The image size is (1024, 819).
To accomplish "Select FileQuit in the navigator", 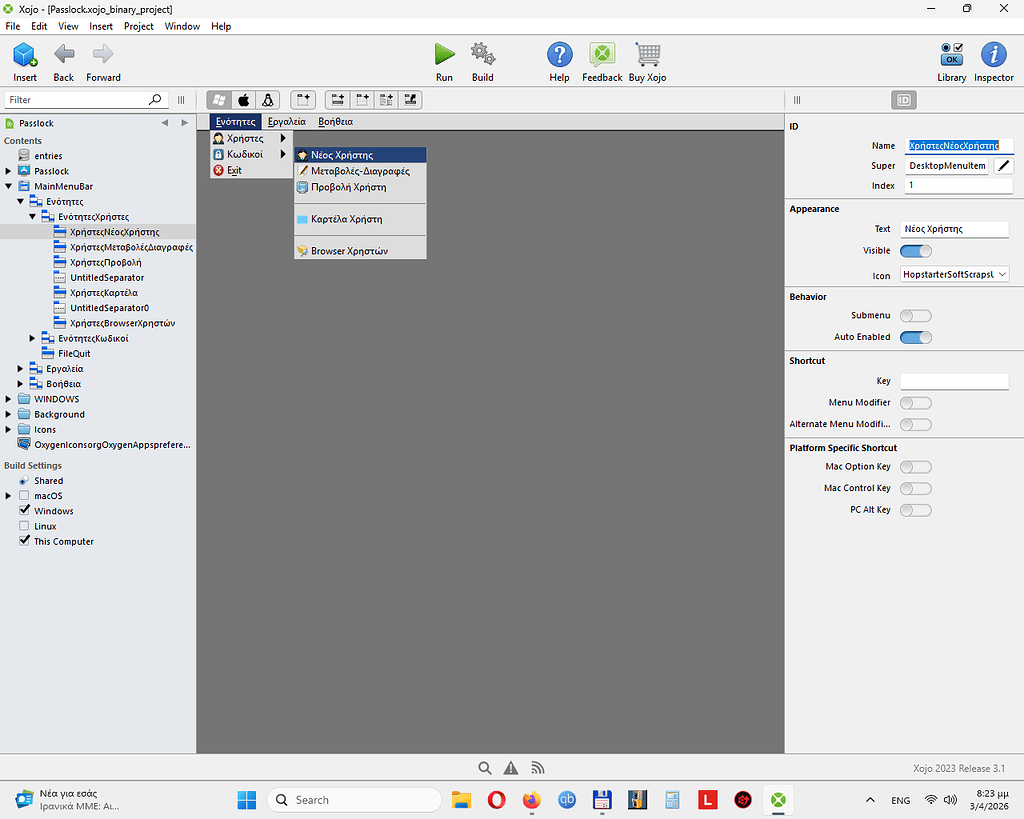I will (74, 353).
